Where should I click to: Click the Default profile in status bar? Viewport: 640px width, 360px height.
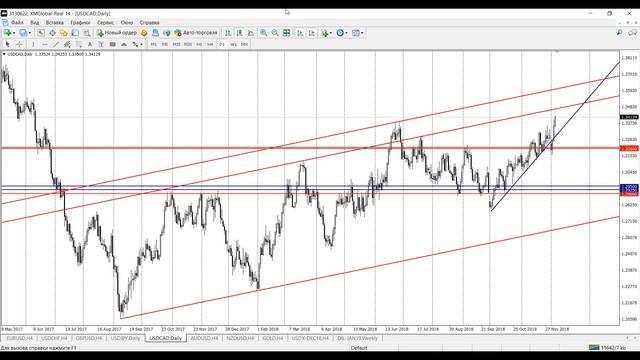359,348
